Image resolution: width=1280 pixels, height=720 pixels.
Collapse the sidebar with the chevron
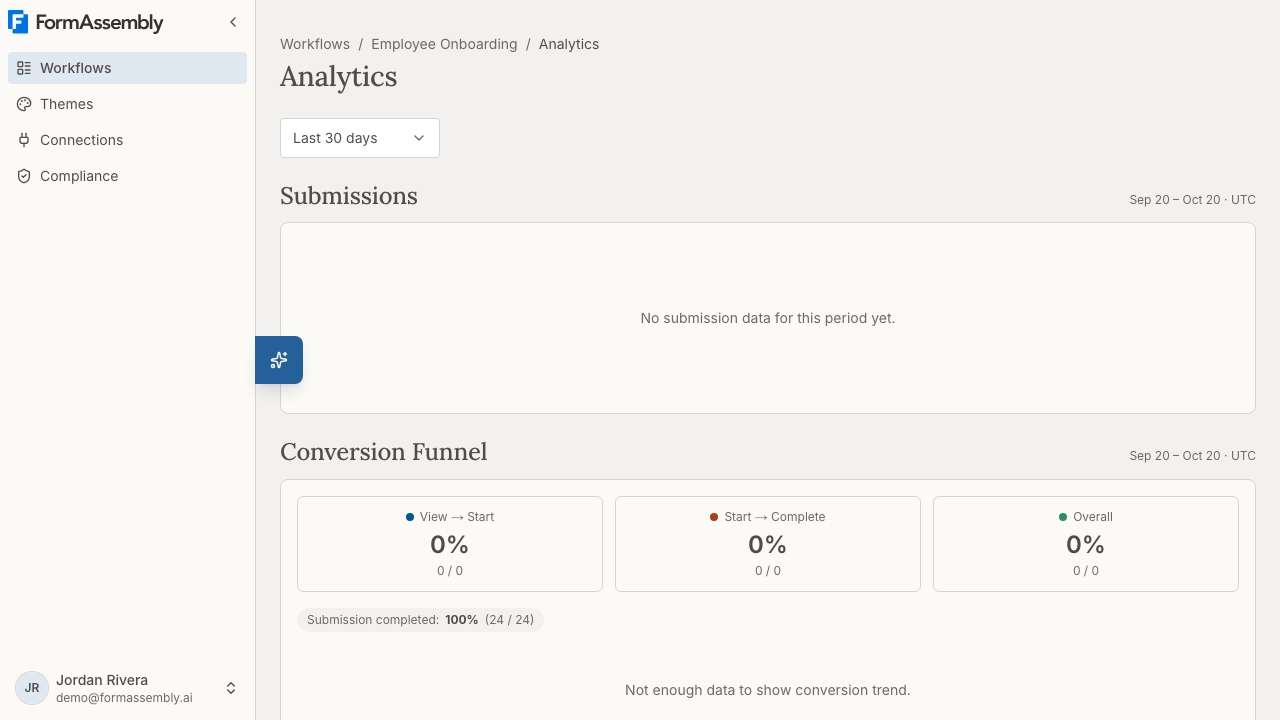(x=233, y=22)
